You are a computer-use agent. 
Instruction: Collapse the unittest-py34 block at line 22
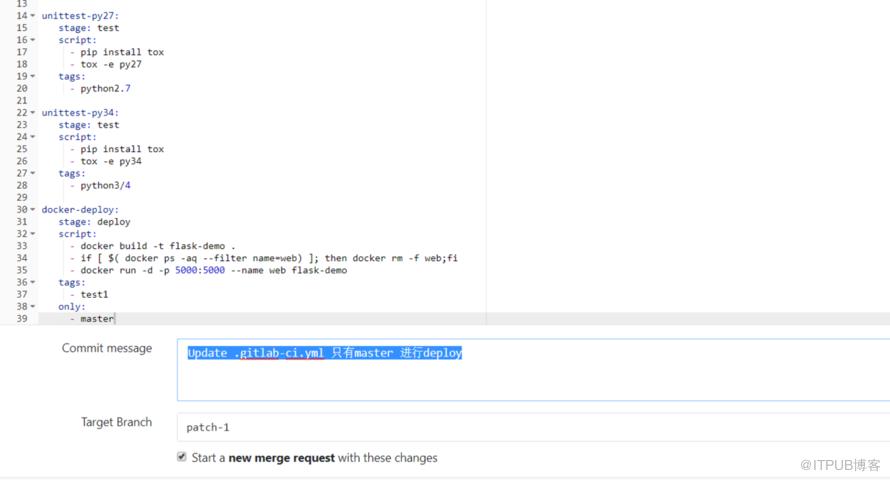(32, 112)
